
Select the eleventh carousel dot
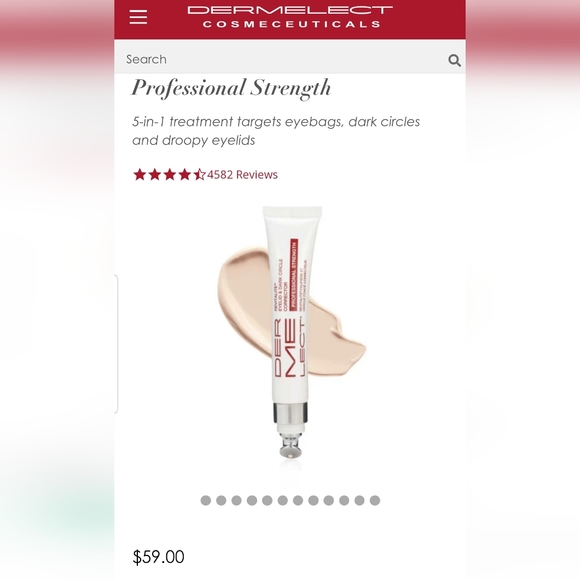tap(359, 500)
